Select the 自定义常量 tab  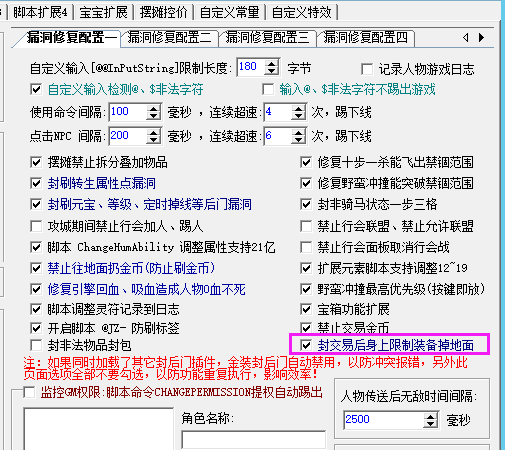(229, 13)
